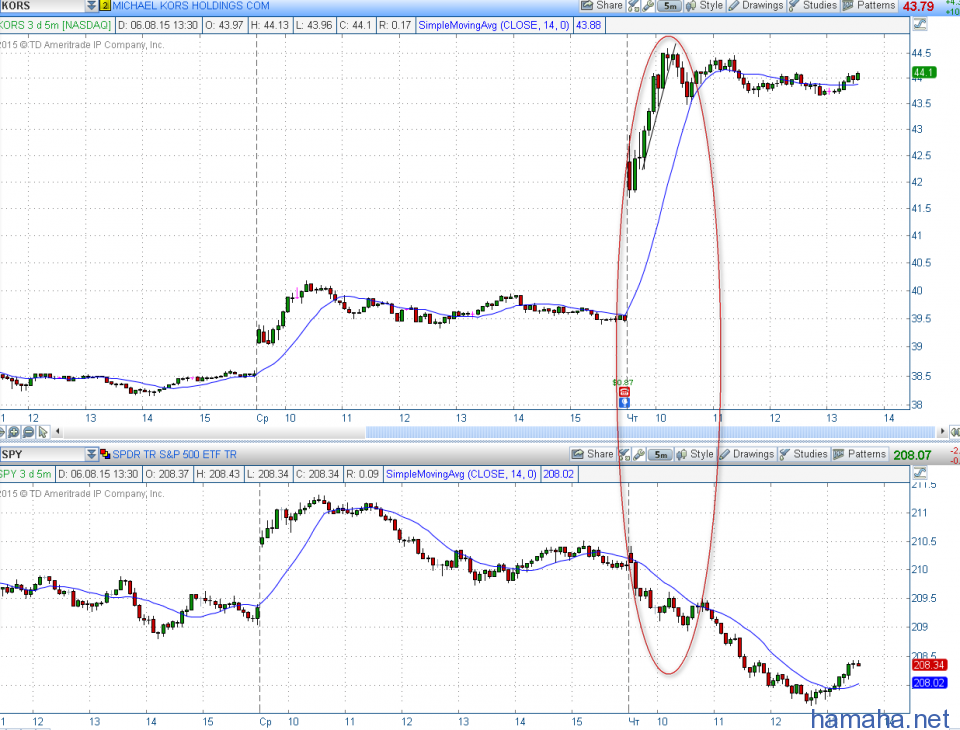
Task: Click the blue KORS time scrollbar thumb
Action: (651, 432)
